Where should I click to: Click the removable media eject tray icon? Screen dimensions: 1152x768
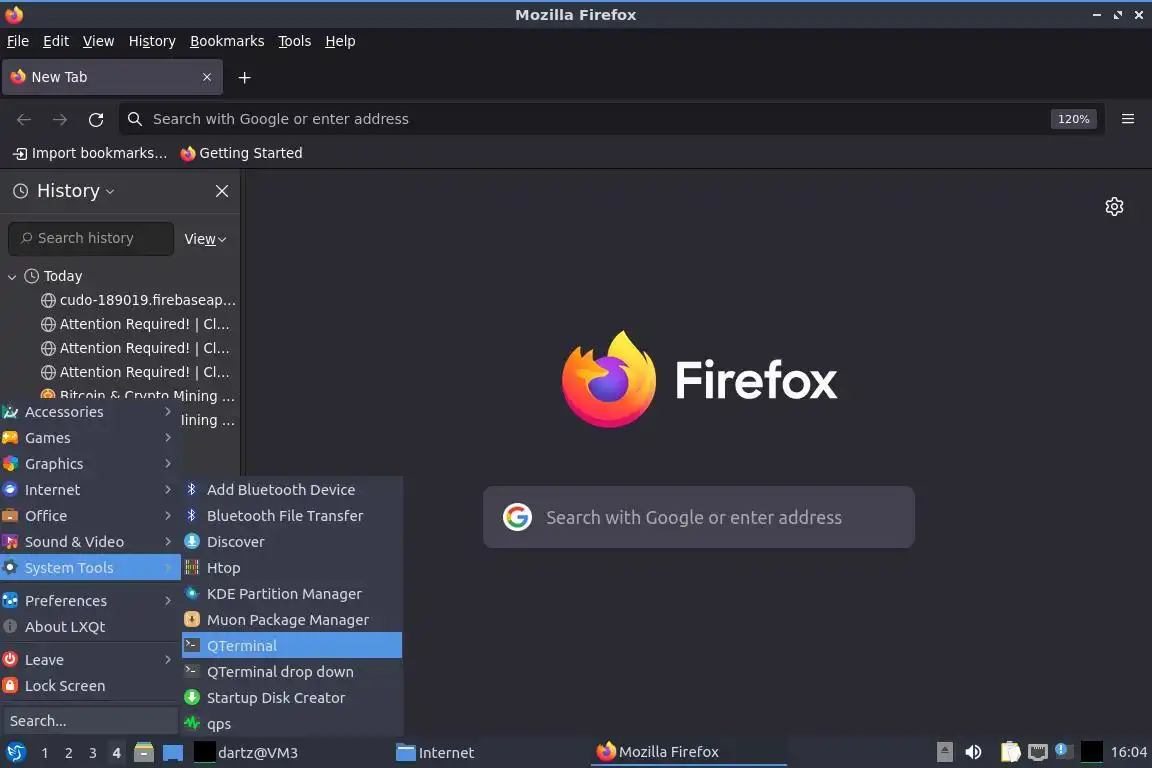click(x=945, y=752)
